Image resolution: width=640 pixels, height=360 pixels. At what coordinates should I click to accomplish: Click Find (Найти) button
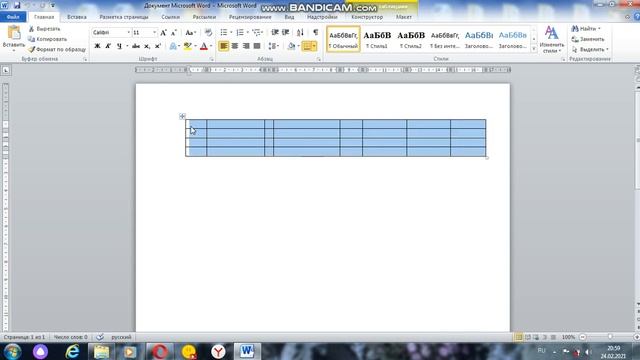click(x=586, y=29)
